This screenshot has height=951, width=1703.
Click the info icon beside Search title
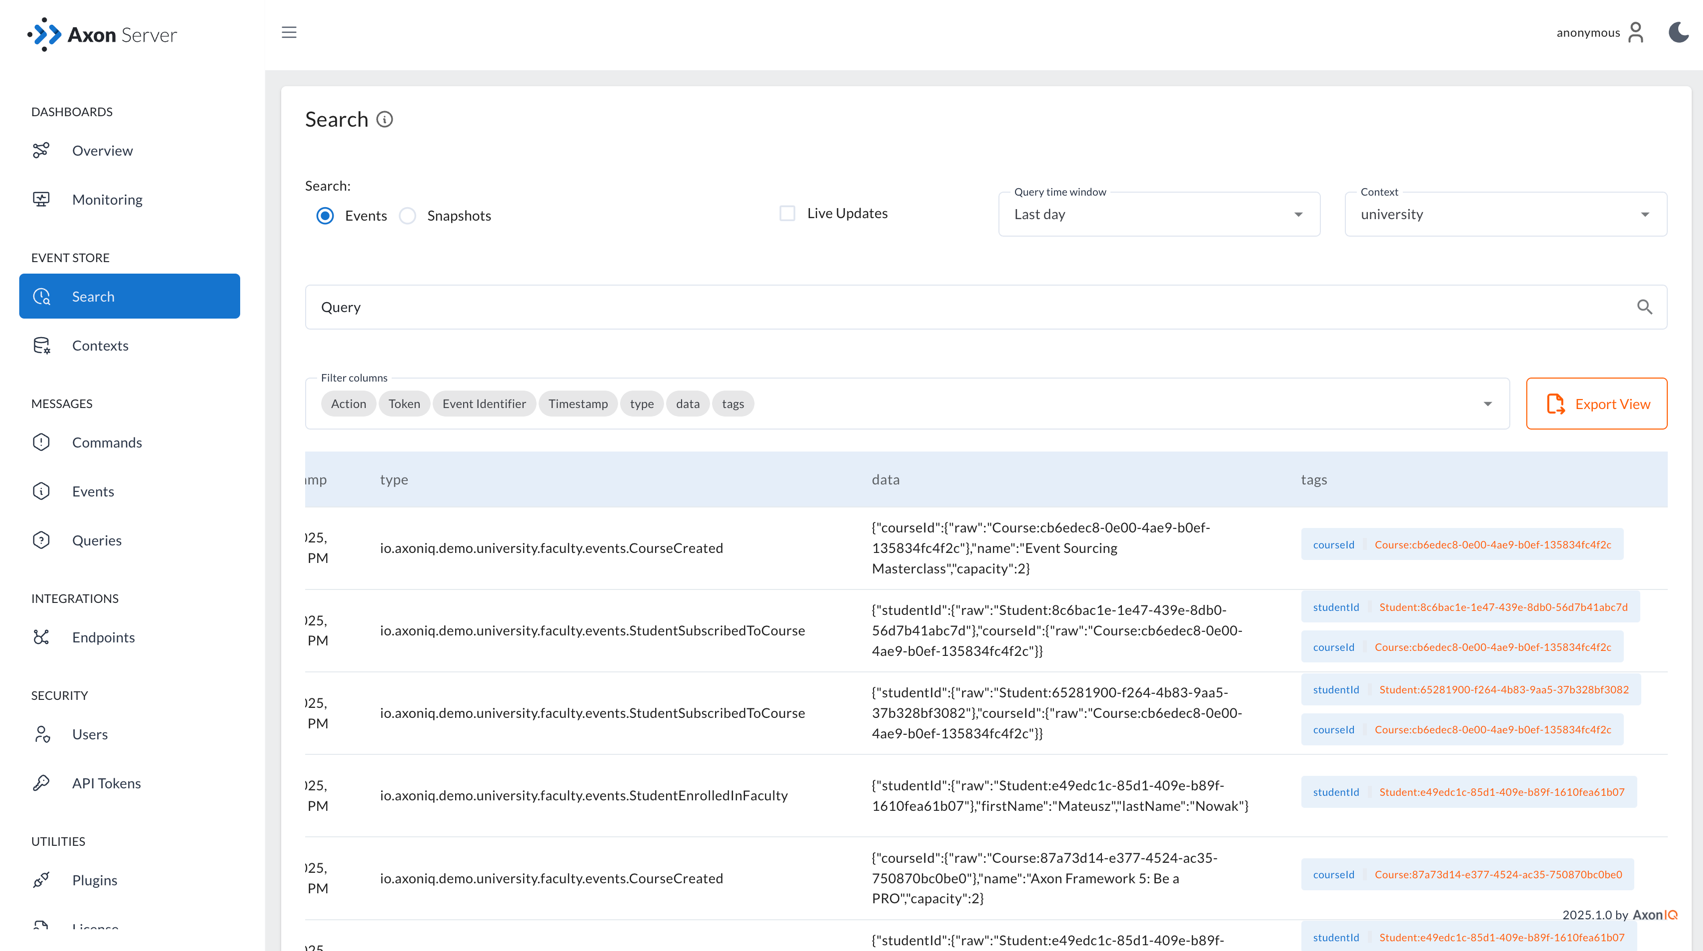tap(386, 119)
